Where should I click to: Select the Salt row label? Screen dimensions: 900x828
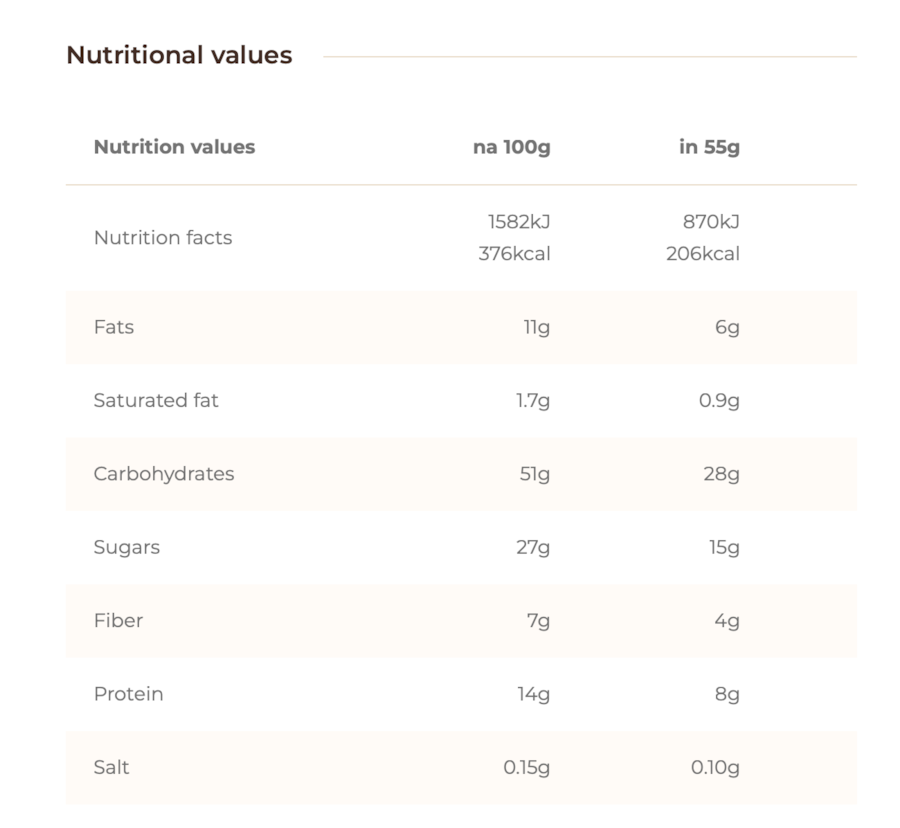[112, 768]
